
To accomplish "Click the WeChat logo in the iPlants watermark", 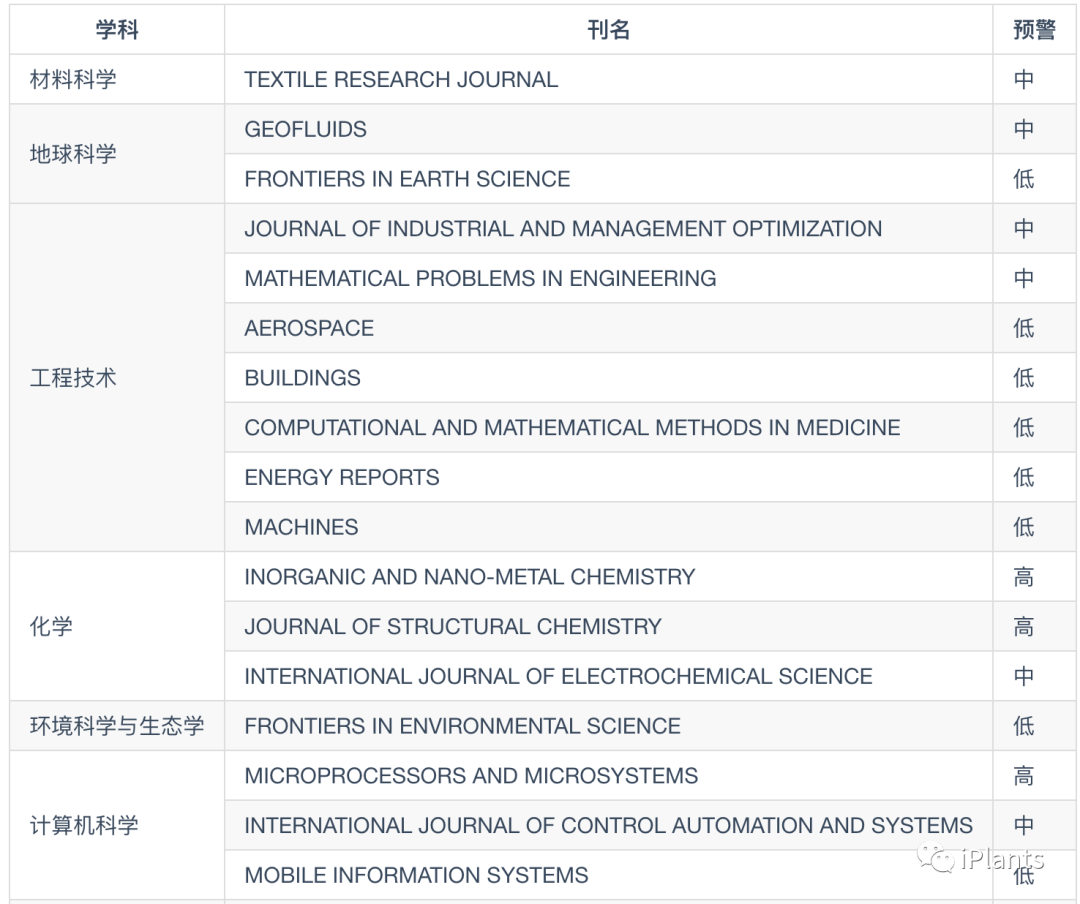I will pos(937,859).
